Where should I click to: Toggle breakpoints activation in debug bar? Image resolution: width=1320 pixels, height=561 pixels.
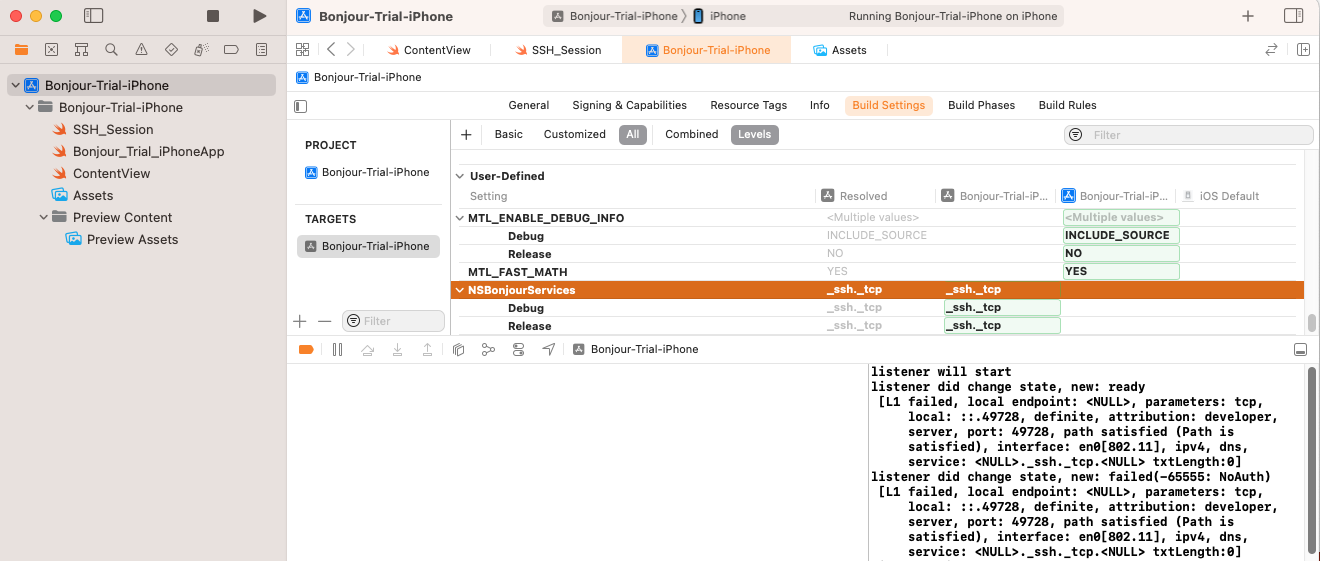(306, 349)
